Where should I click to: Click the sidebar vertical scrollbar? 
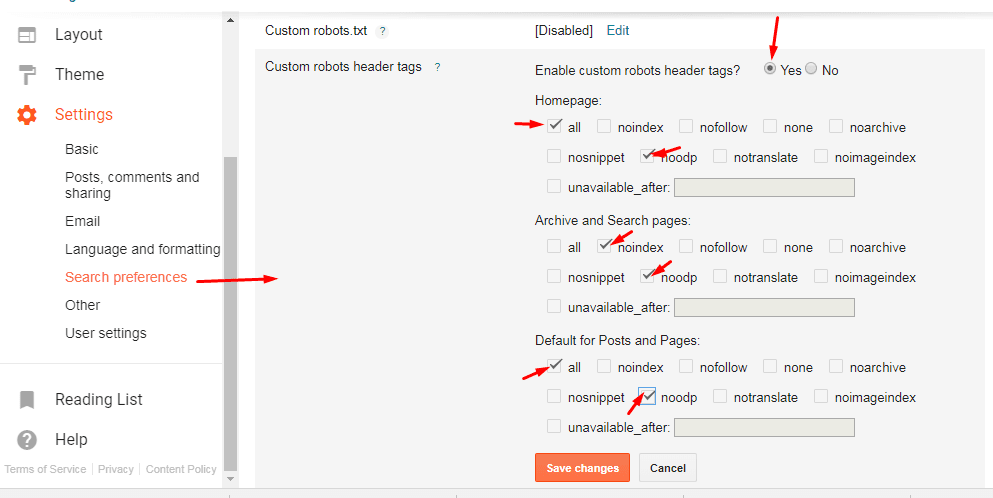(231, 300)
